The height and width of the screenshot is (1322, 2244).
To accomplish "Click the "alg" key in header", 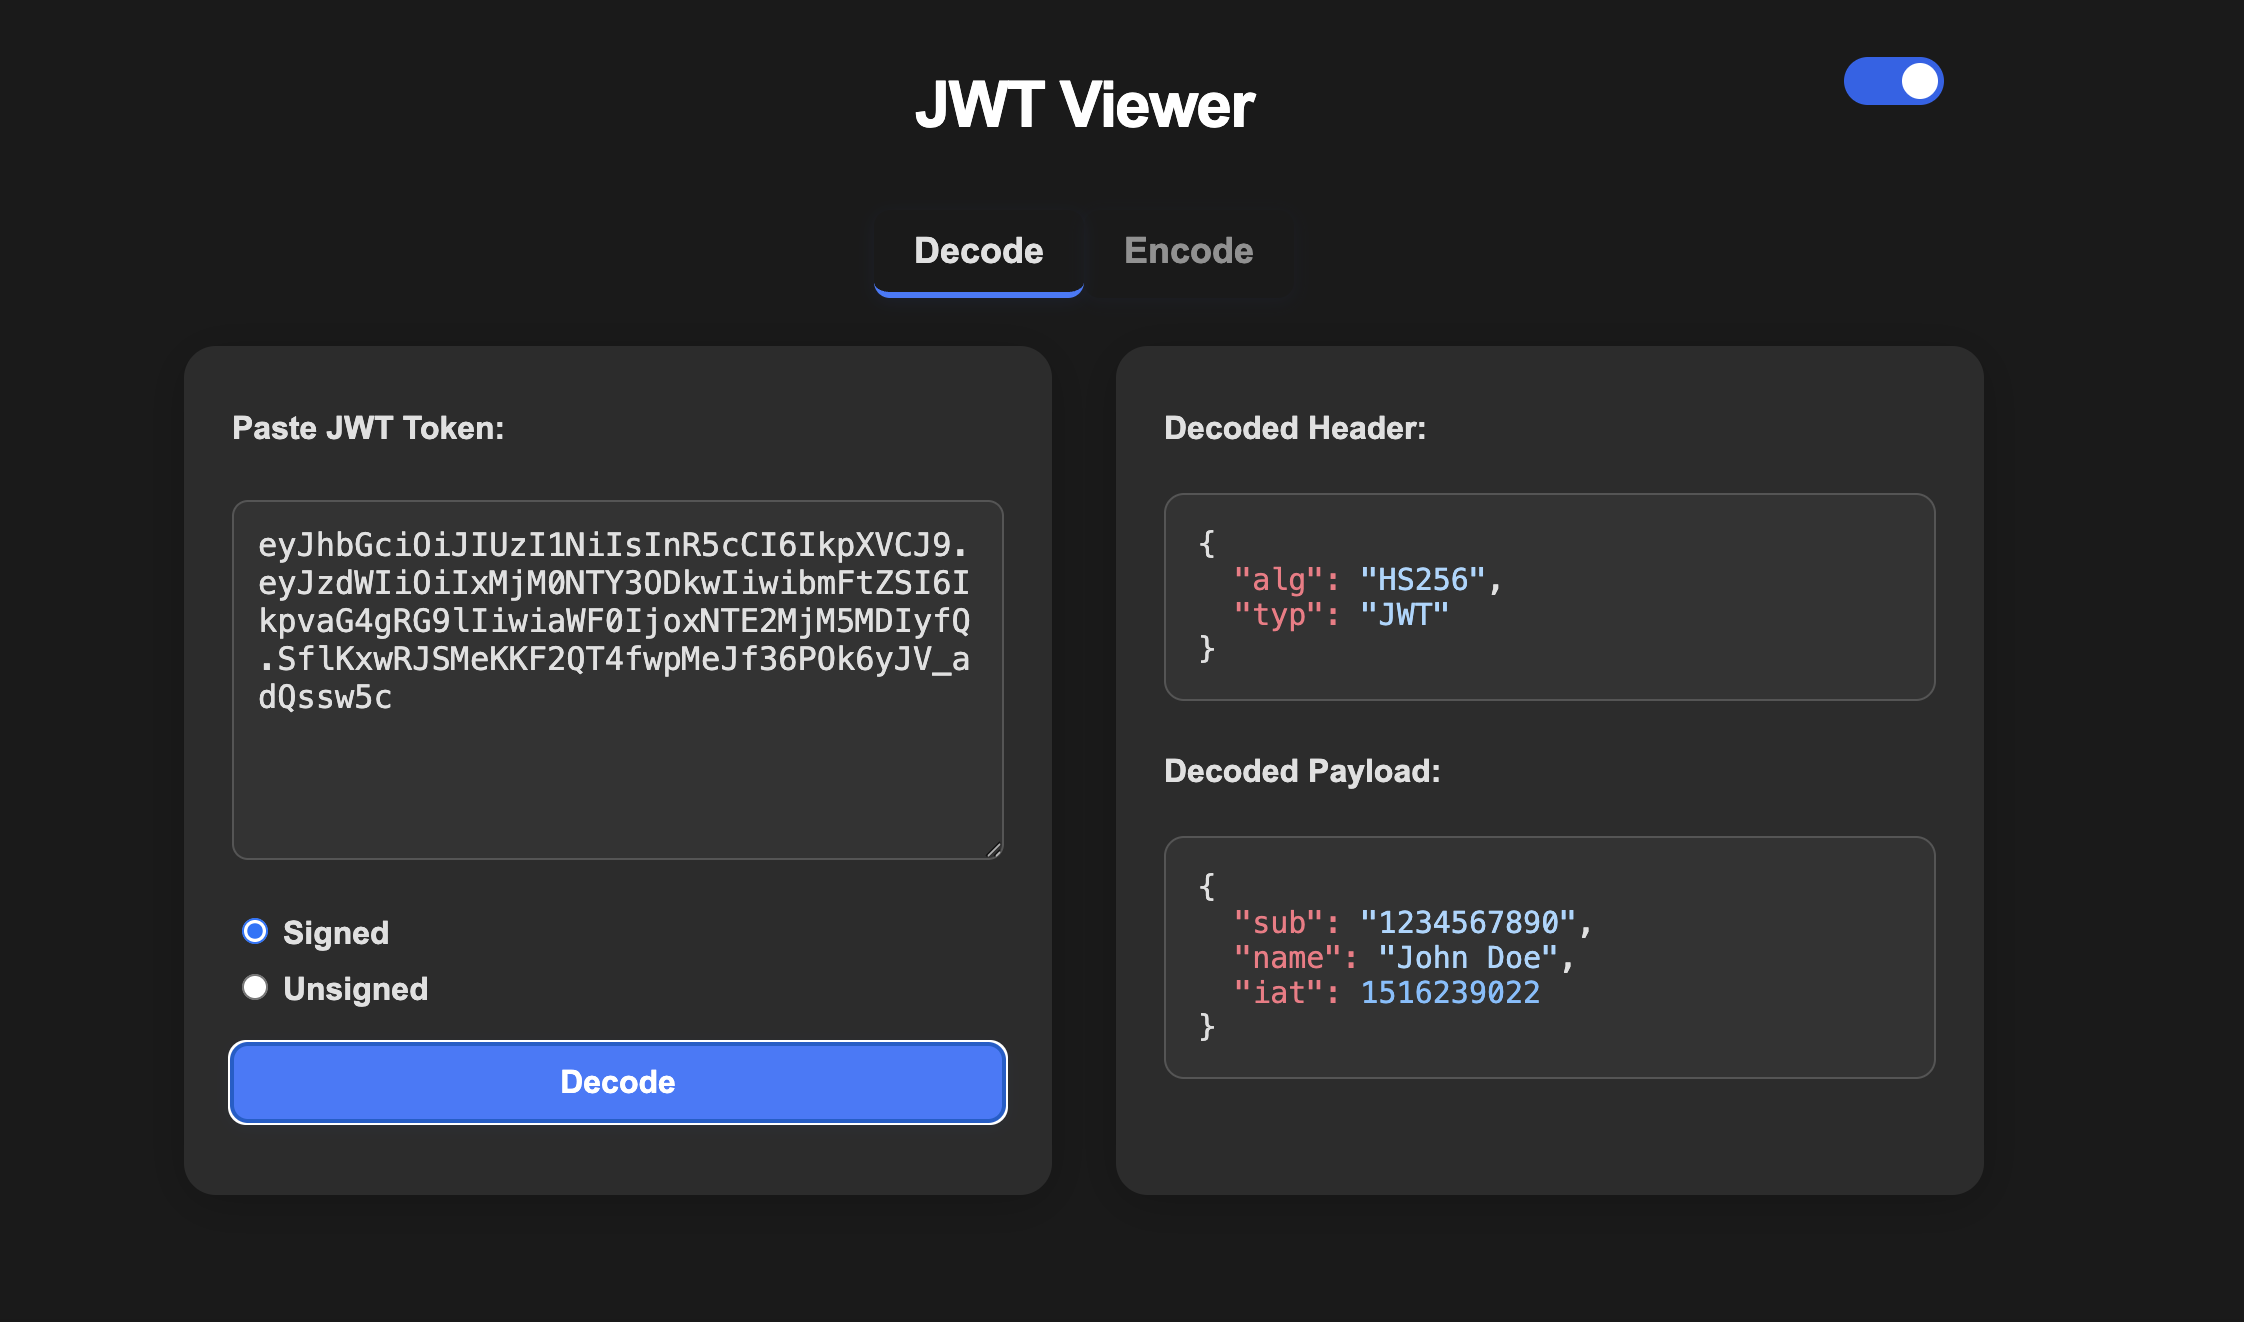I will [1278, 580].
